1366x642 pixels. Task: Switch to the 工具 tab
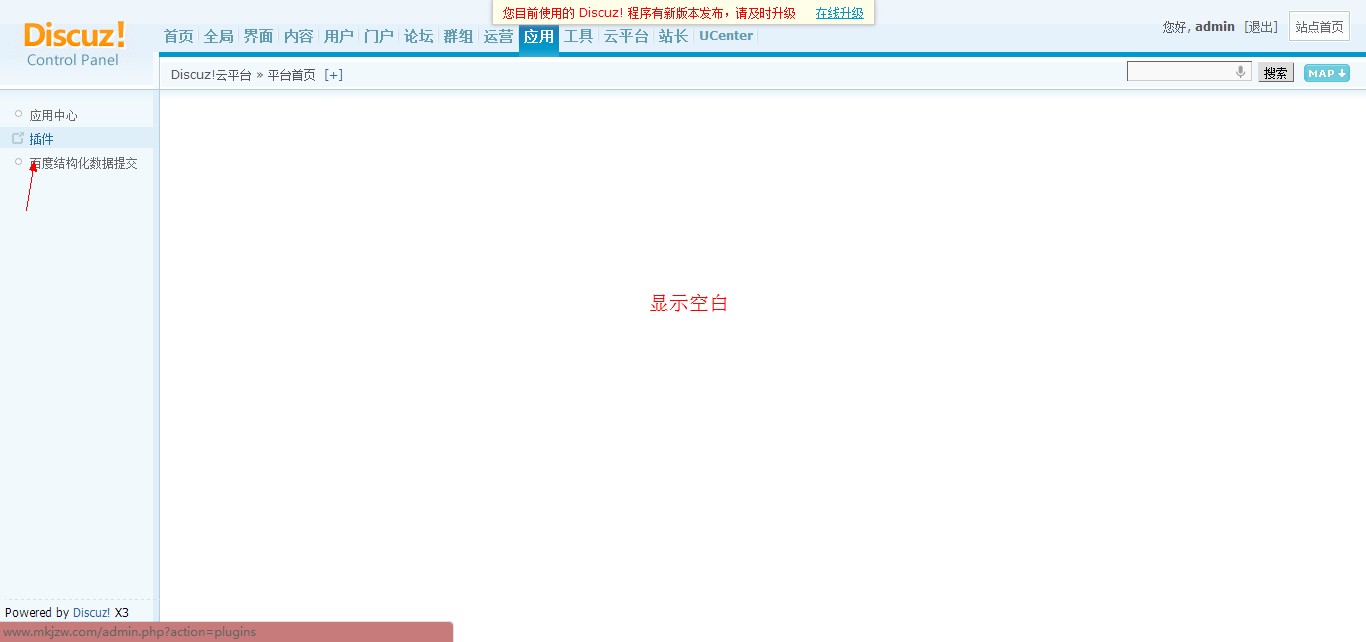coord(578,35)
